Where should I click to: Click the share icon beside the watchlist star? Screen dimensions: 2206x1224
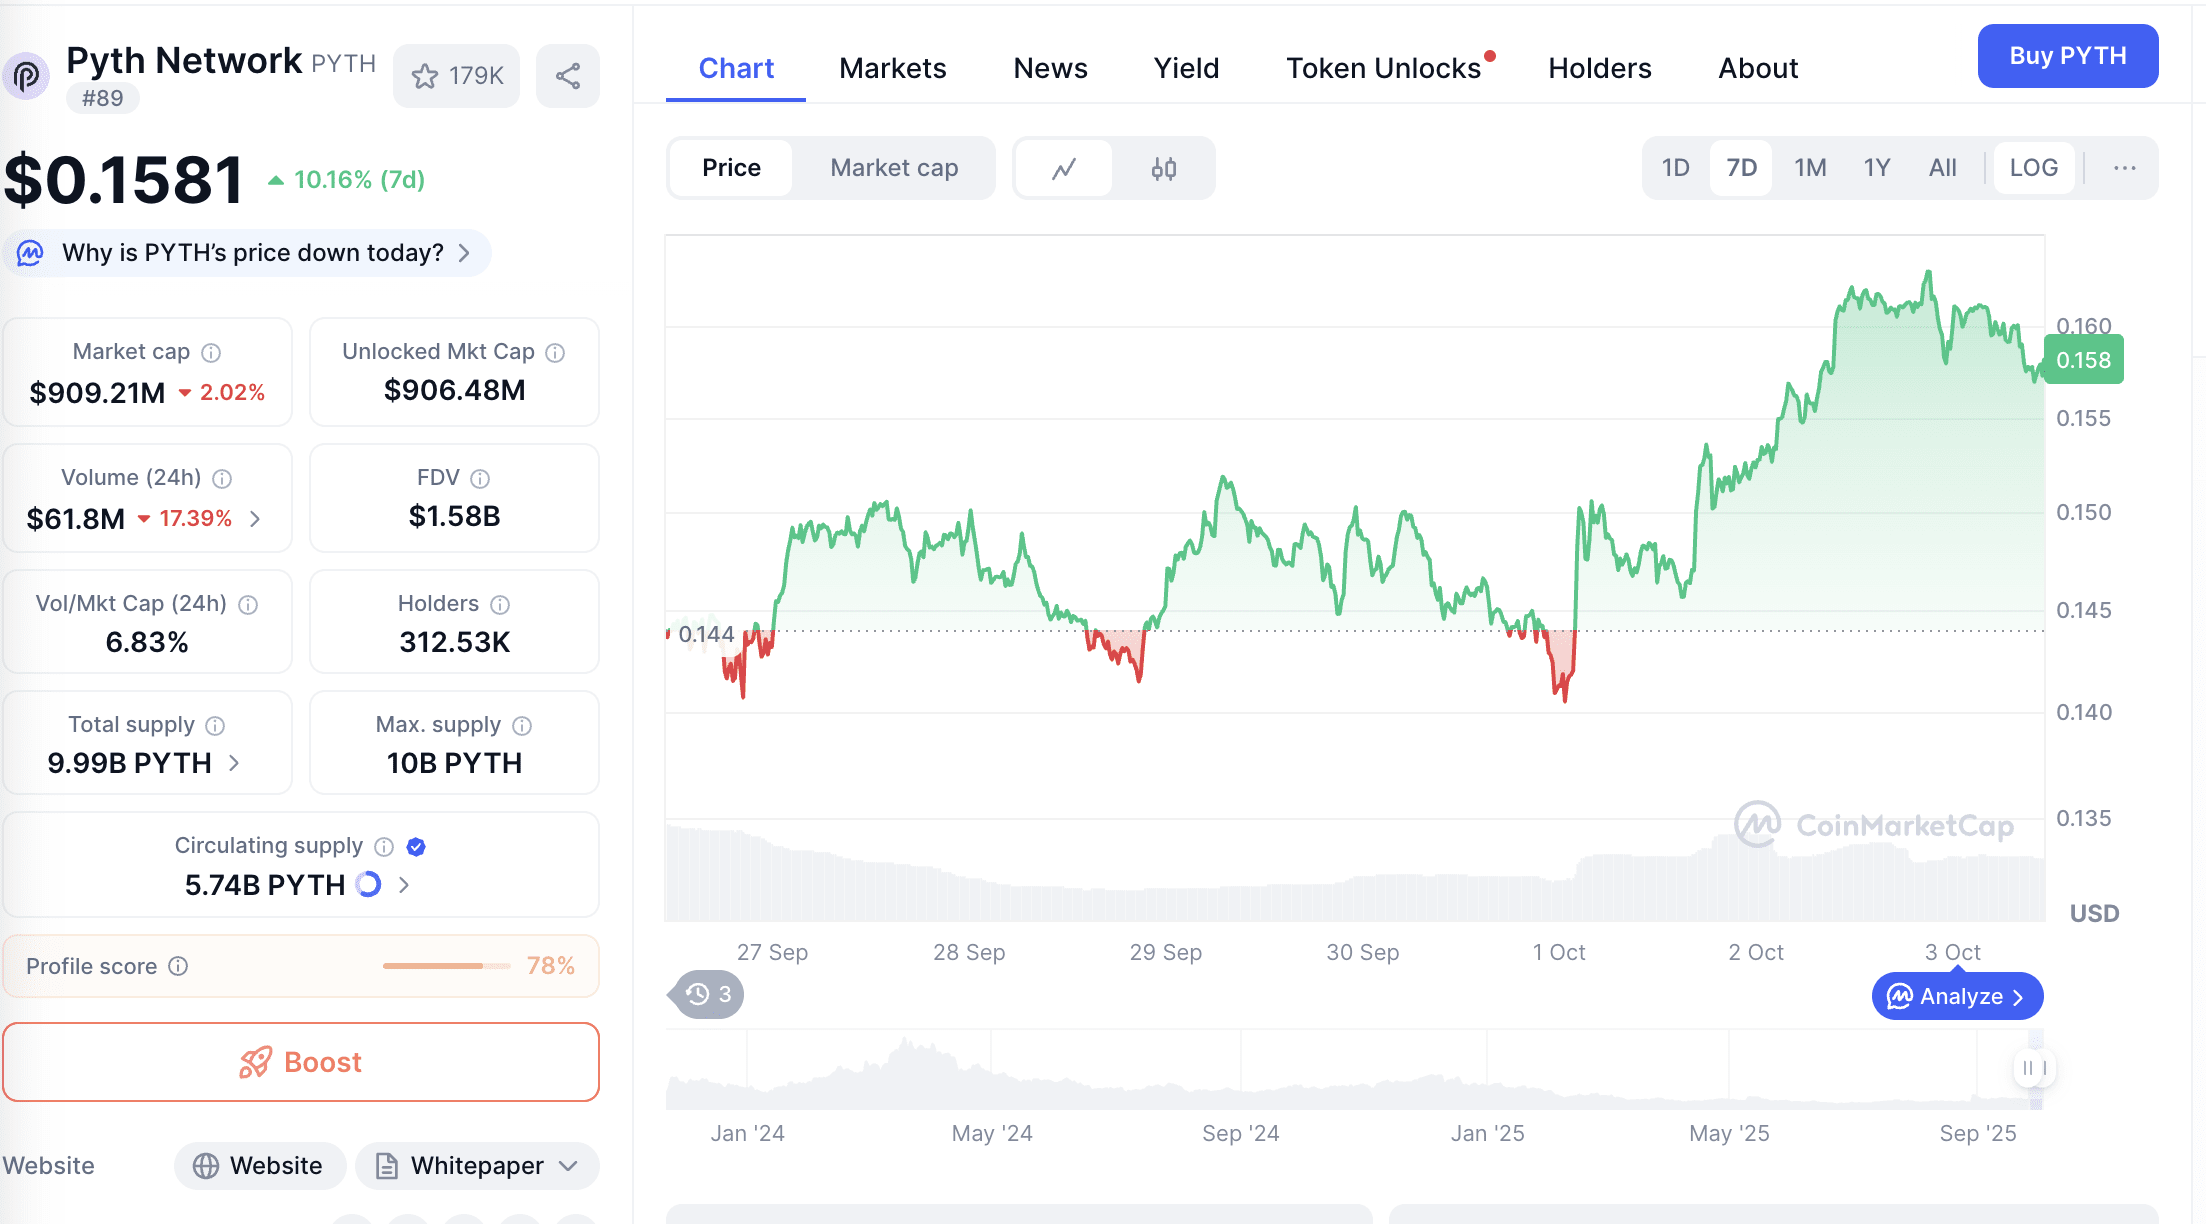(567, 76)
